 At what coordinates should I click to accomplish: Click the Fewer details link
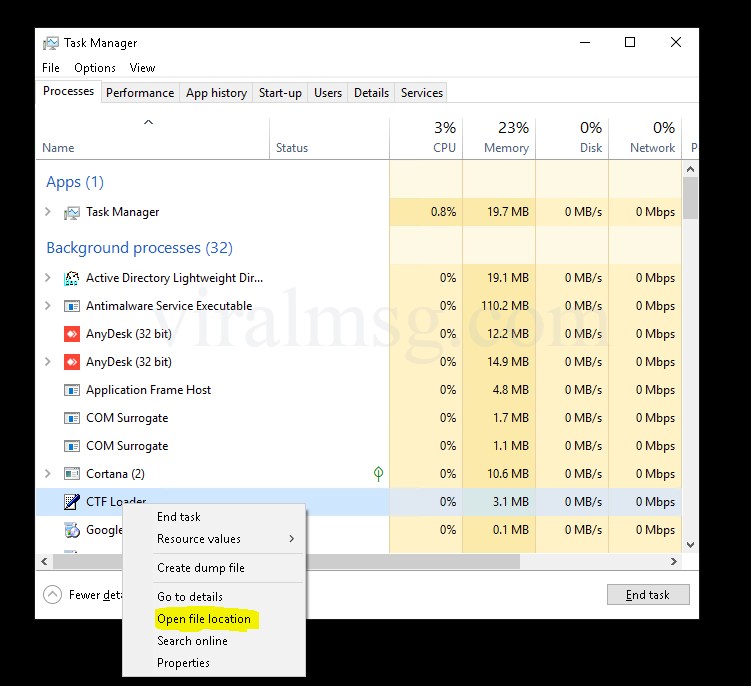(x=95, y=595)
